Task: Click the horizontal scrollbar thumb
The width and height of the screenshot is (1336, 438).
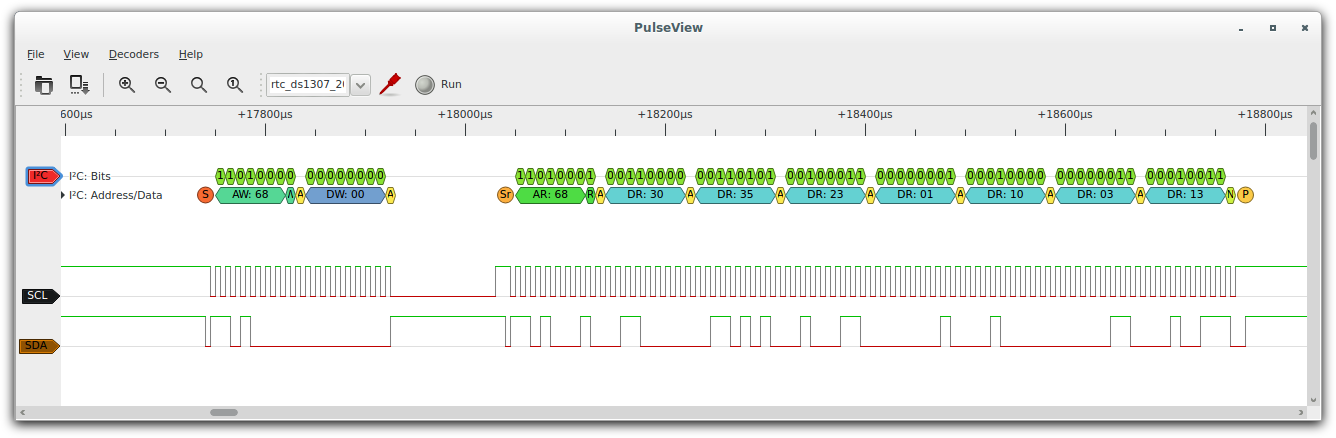Action: [x=224, y=412]
